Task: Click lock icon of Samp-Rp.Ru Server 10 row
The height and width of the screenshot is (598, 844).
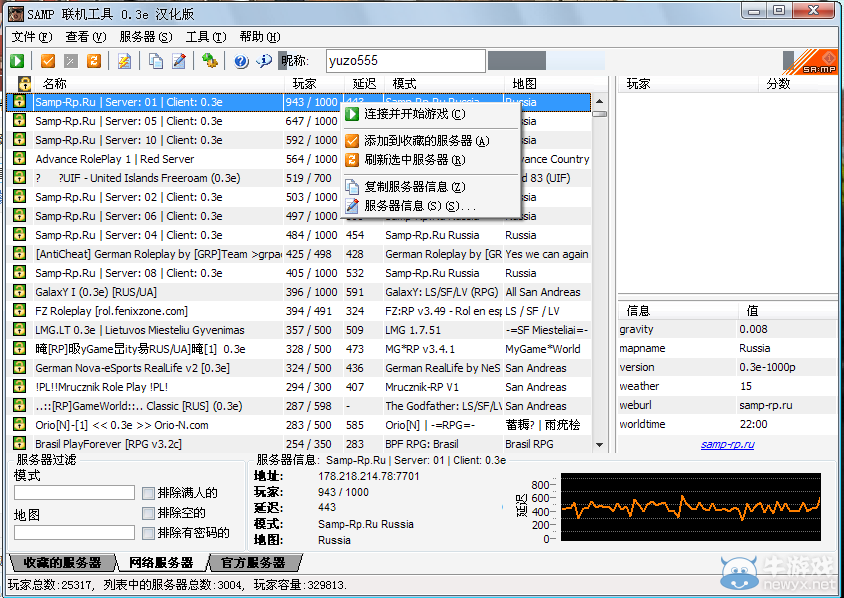Action: 19,139
